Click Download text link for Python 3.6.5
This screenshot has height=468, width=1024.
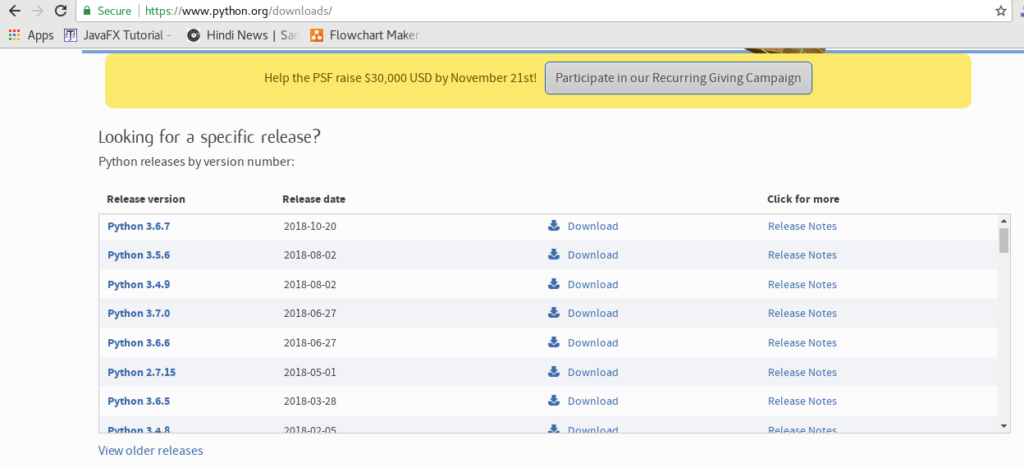pyautogui.click(x=592, y=401)
